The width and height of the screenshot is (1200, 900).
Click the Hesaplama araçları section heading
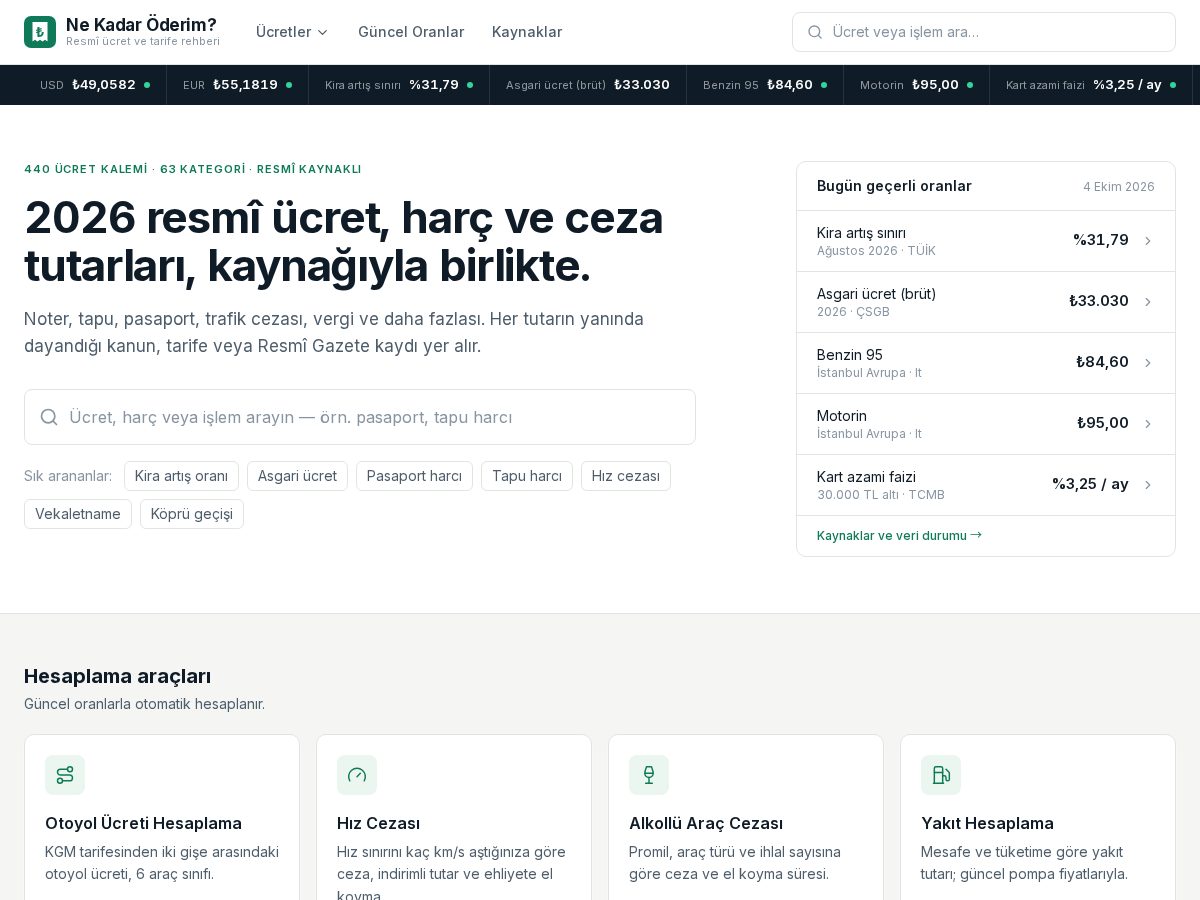(x=117, y=676)
